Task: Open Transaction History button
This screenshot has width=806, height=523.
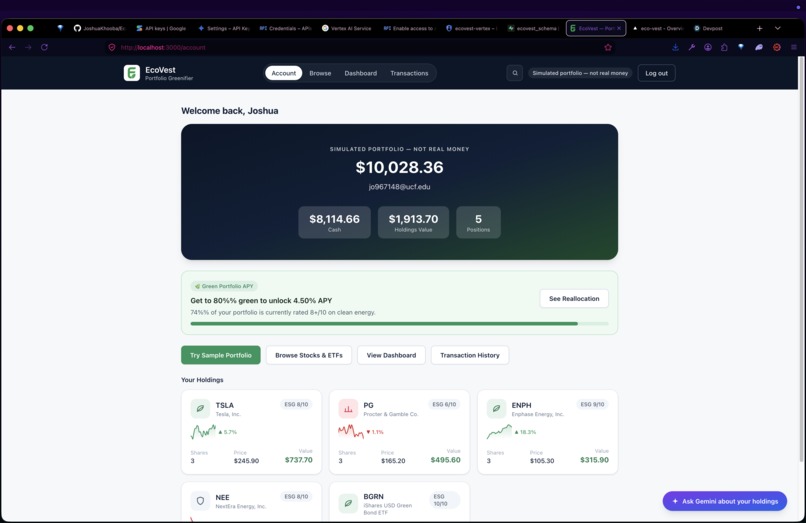Action: 470,355
